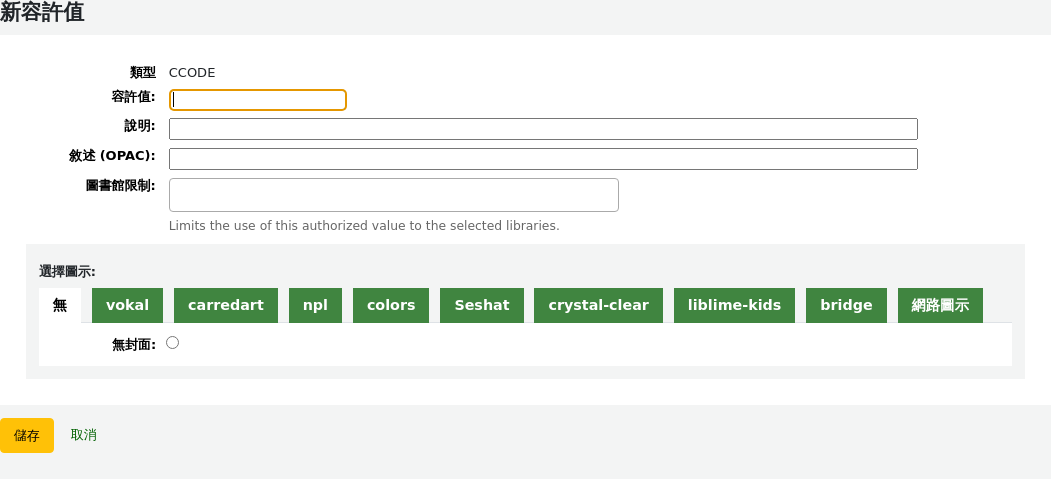Open the colors icon tab

click(390, 306)
